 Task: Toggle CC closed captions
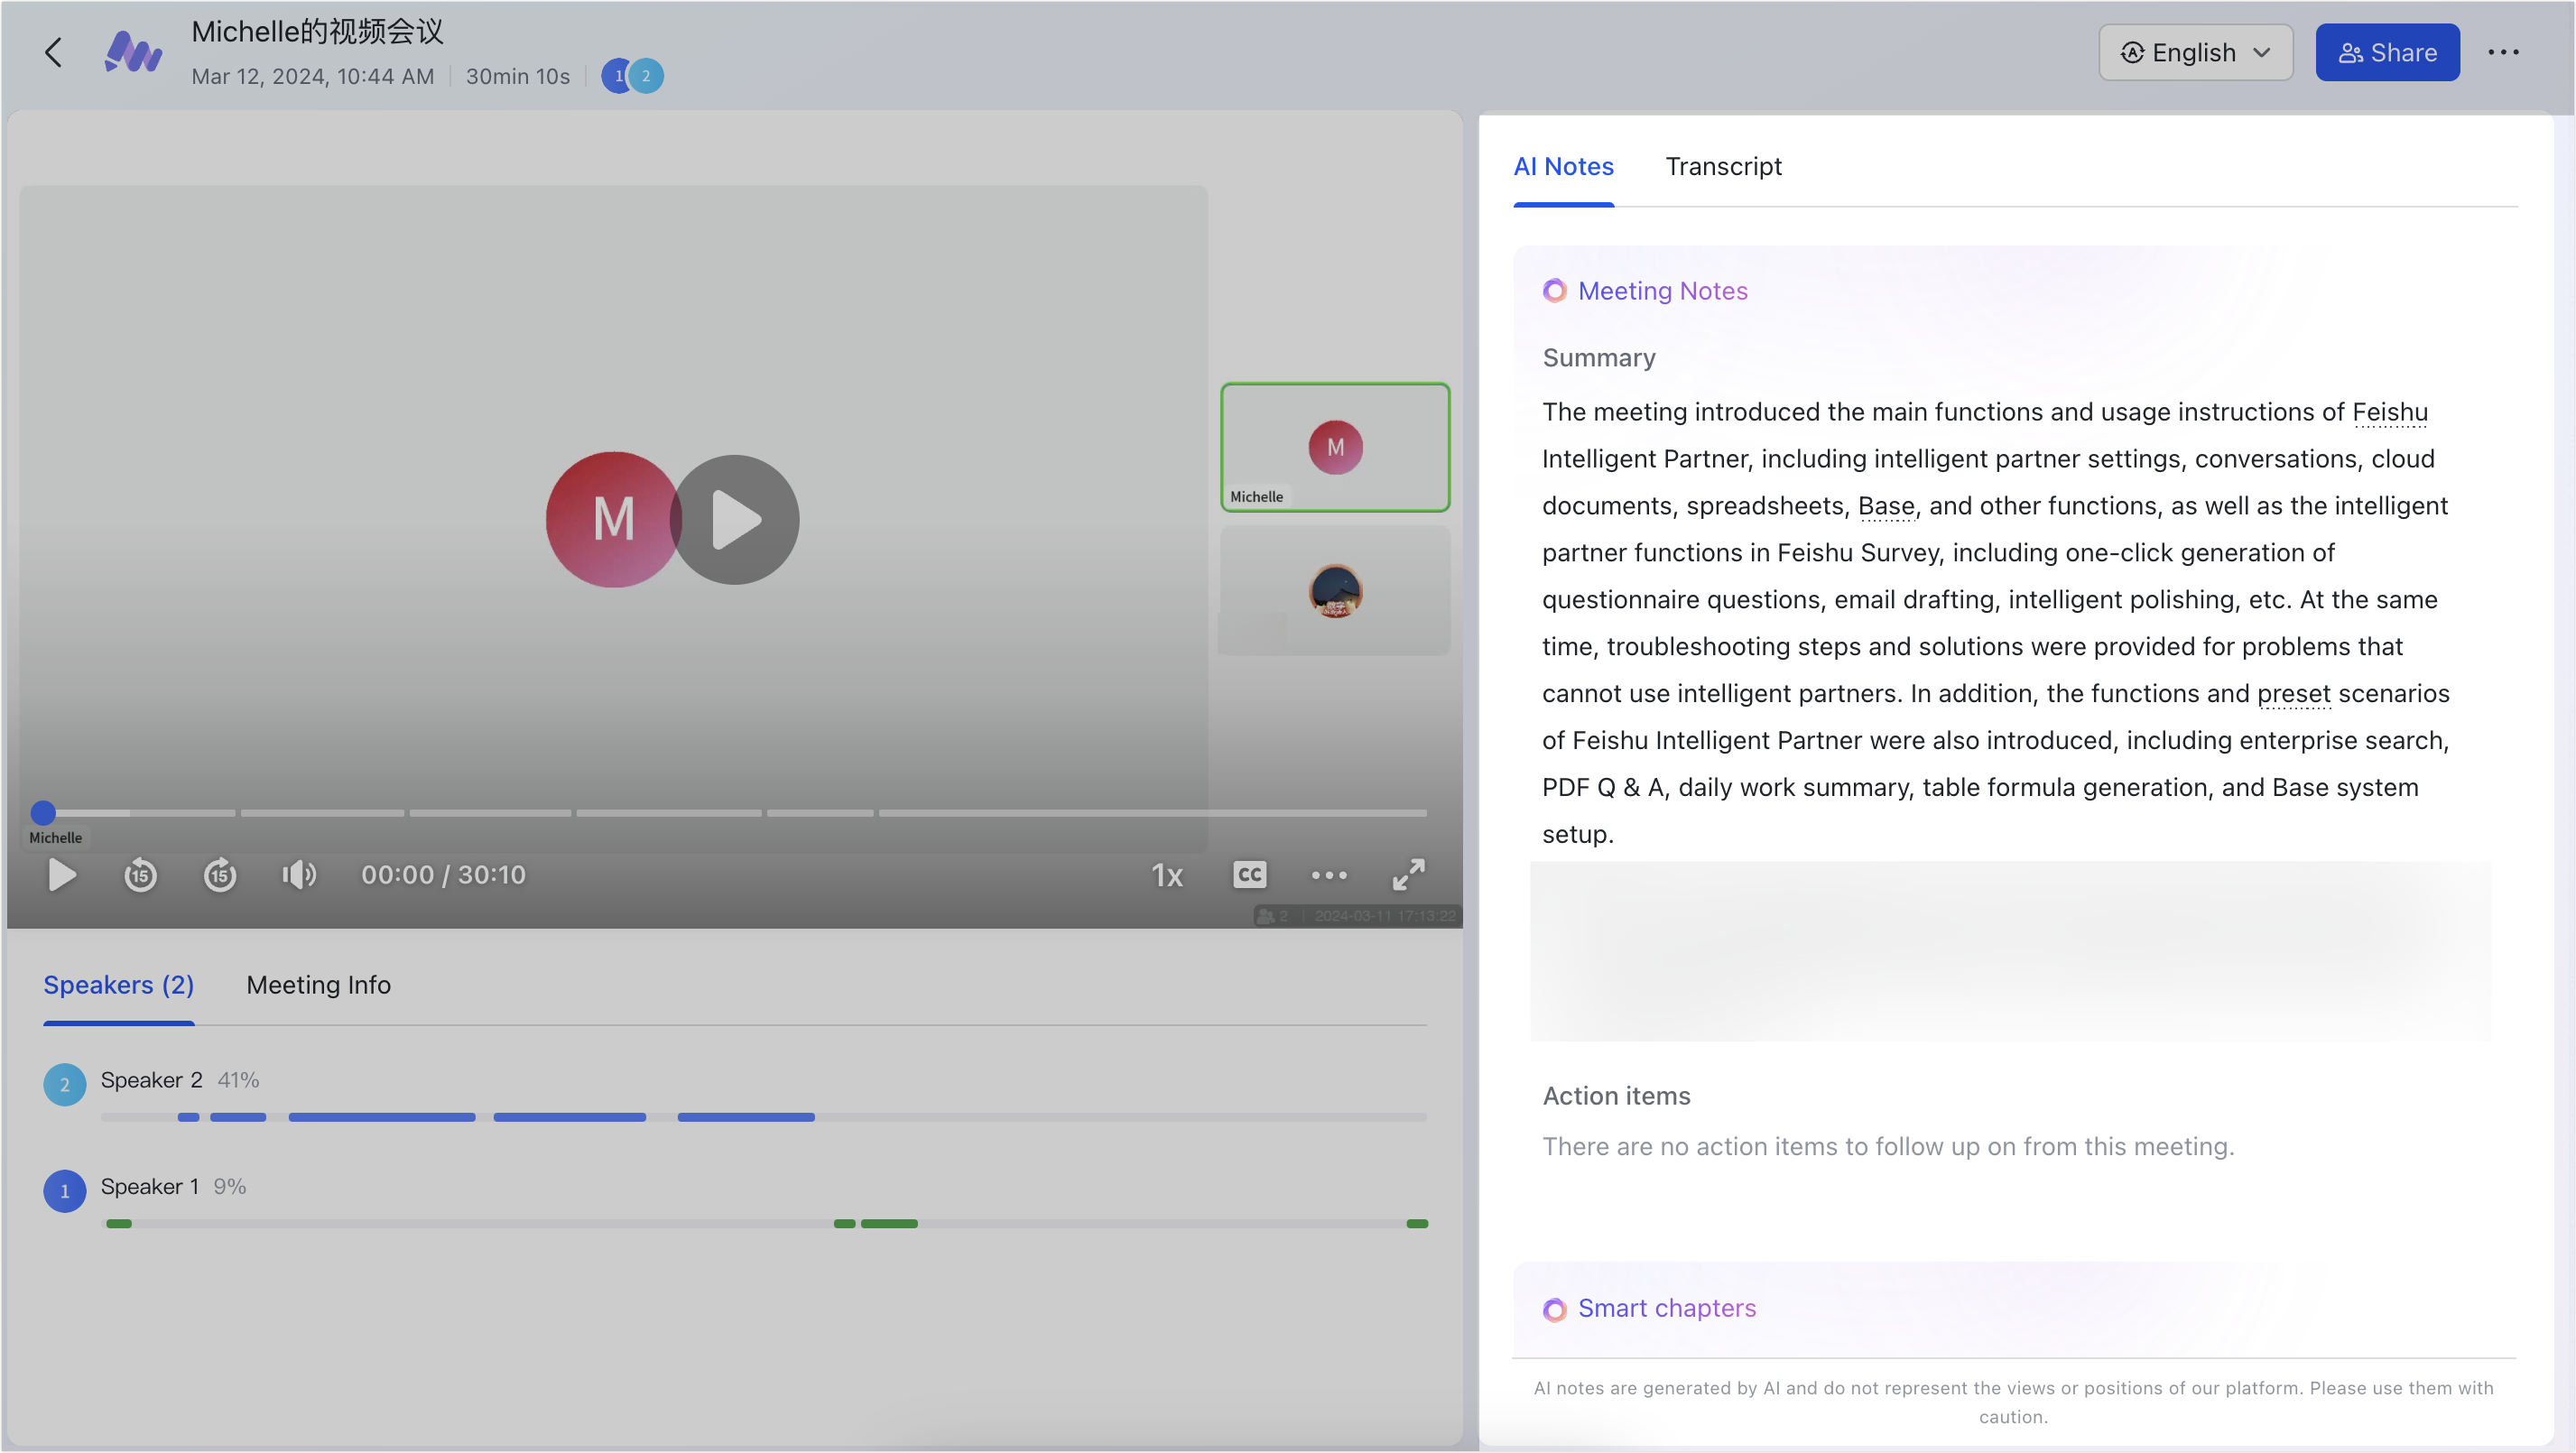(x=1249, y=876)
